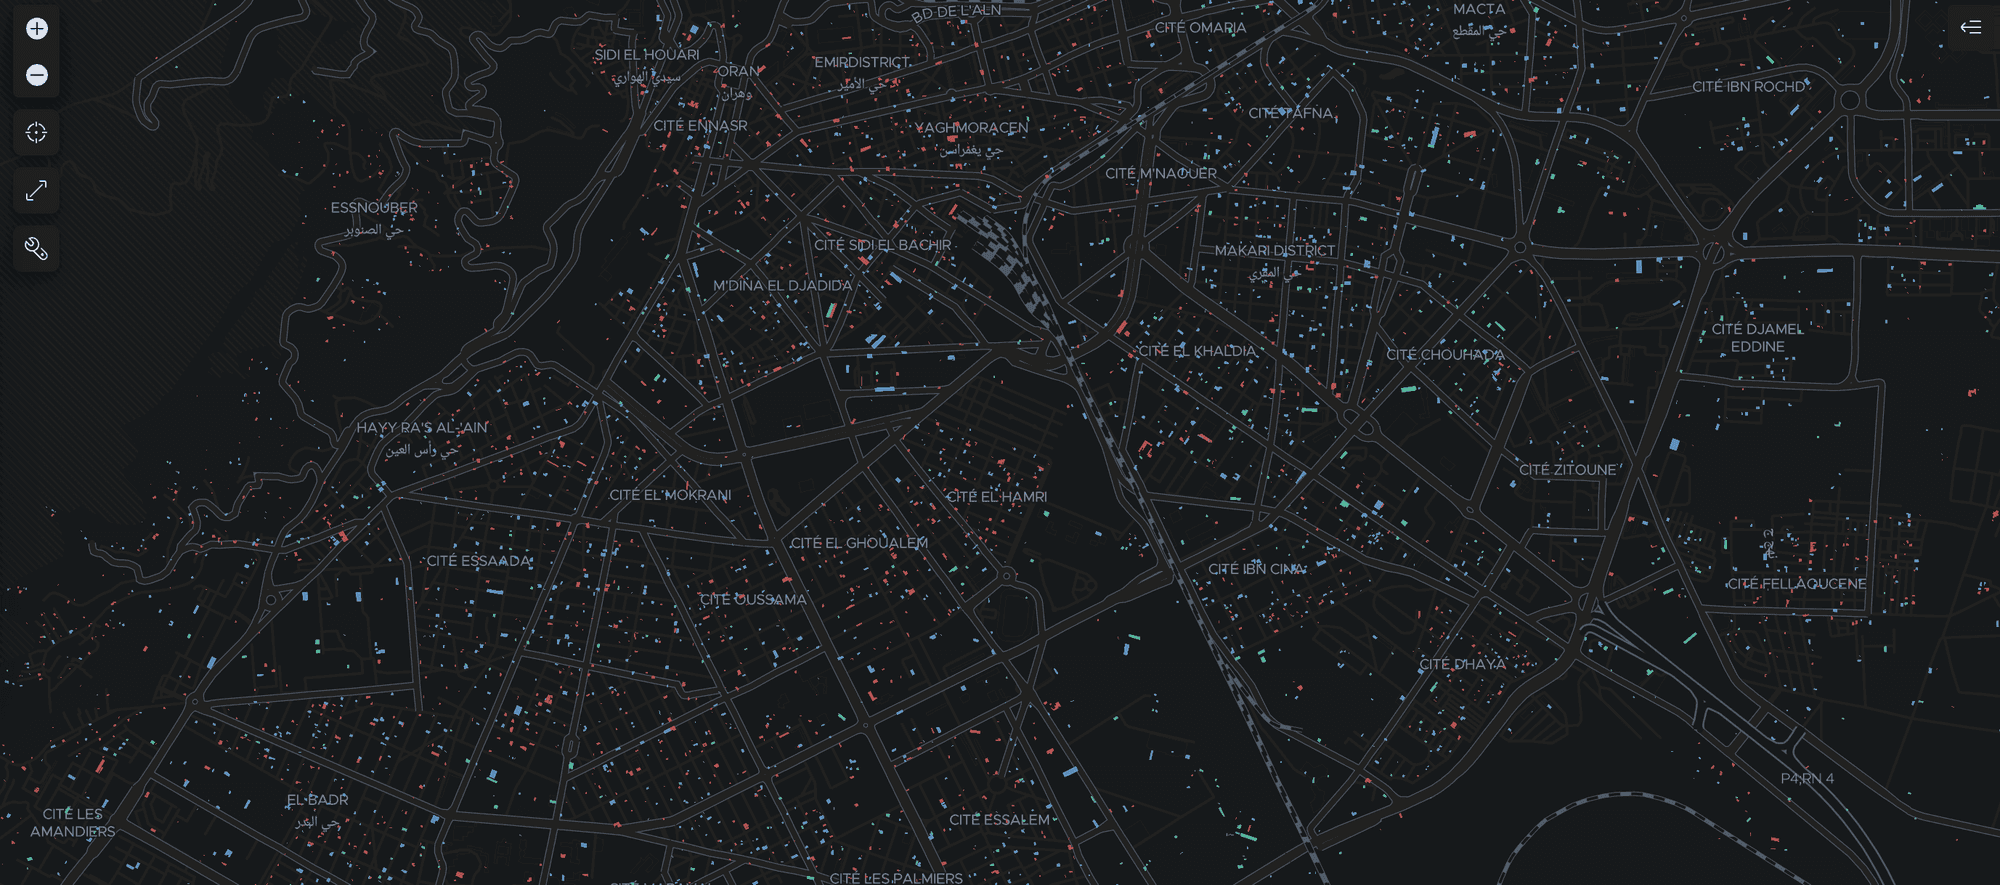Select the CITÉ EL GHOUALEM label

tap(859, 544)
